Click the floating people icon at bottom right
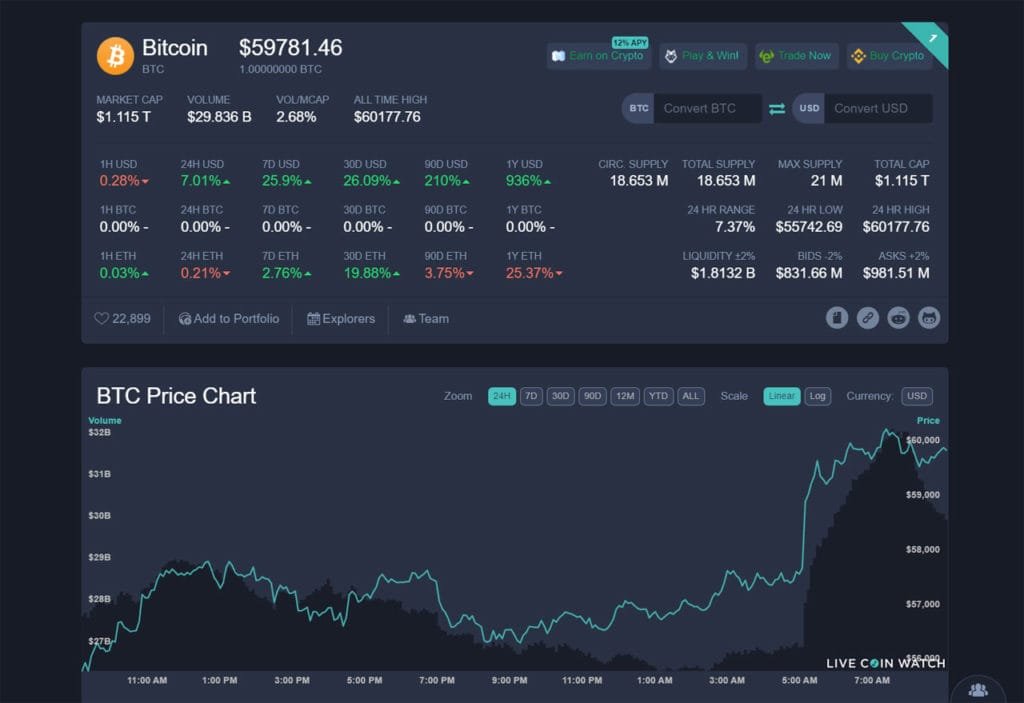Screen dimensions: 1024x703 pyautogui.click(x=977, y=689)
